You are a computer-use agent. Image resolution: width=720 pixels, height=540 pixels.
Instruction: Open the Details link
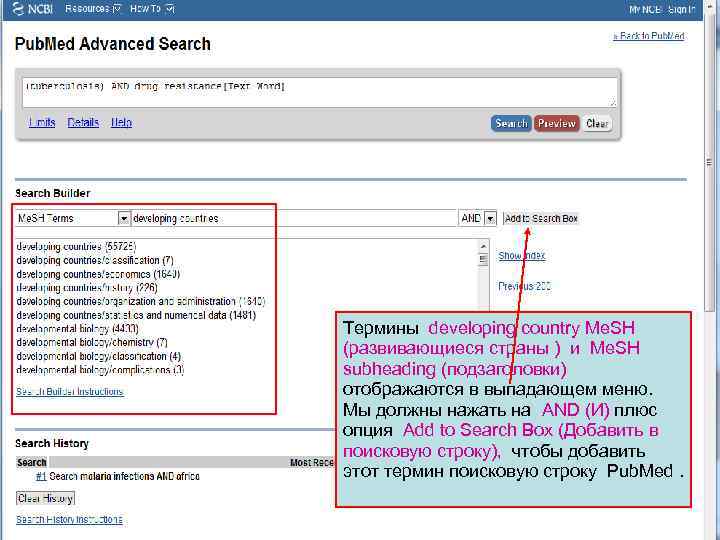click(x=83, y=123)
